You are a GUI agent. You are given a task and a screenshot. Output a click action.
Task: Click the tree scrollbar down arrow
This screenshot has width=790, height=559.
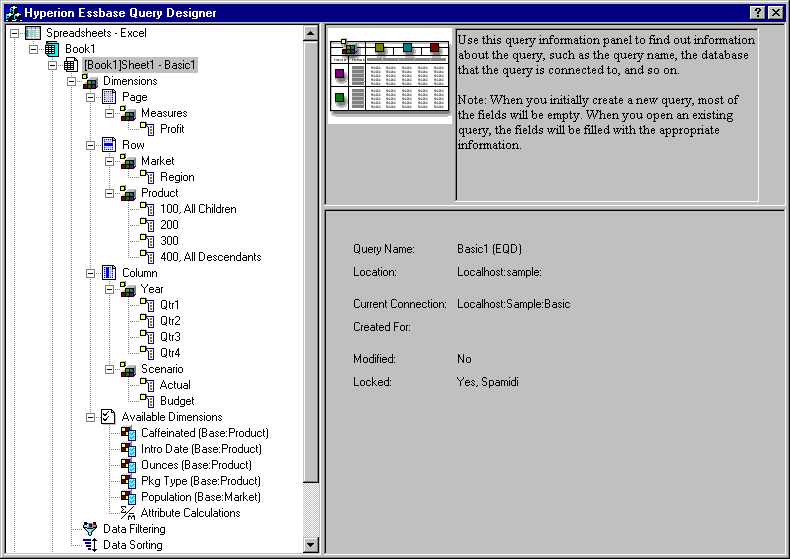[x=310, y=545]
